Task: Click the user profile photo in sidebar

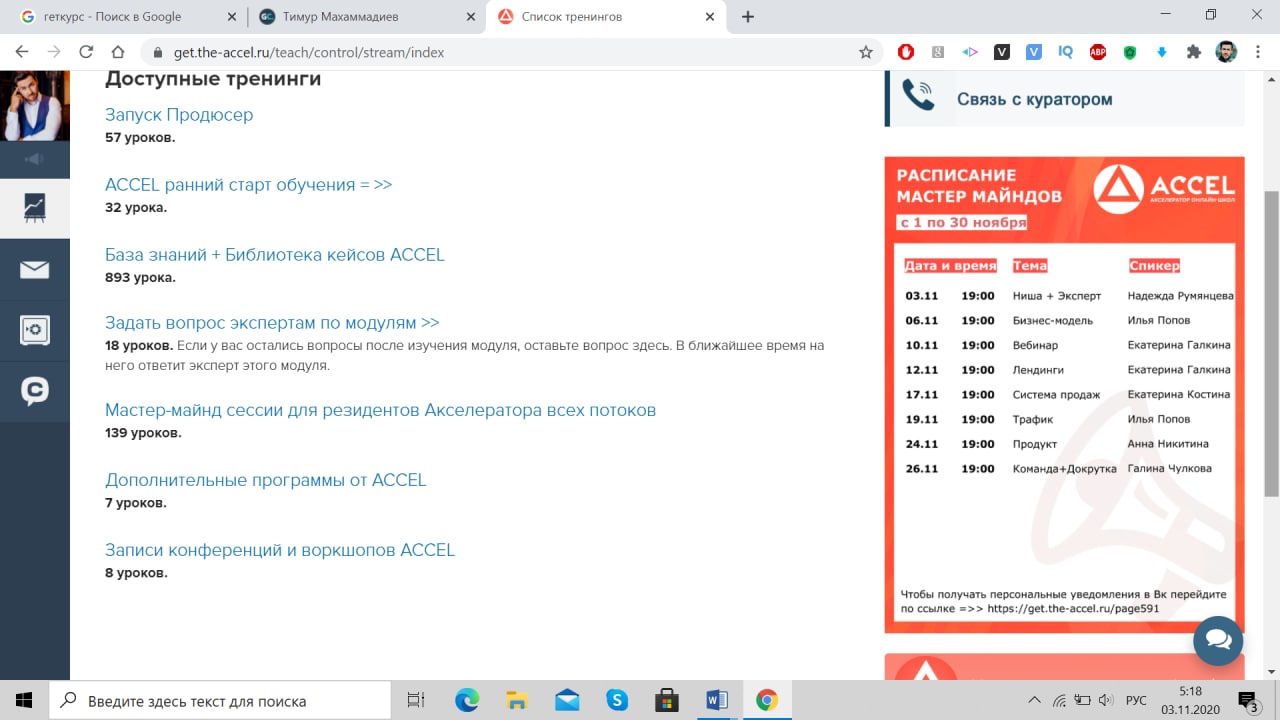Action: [35, 106]
